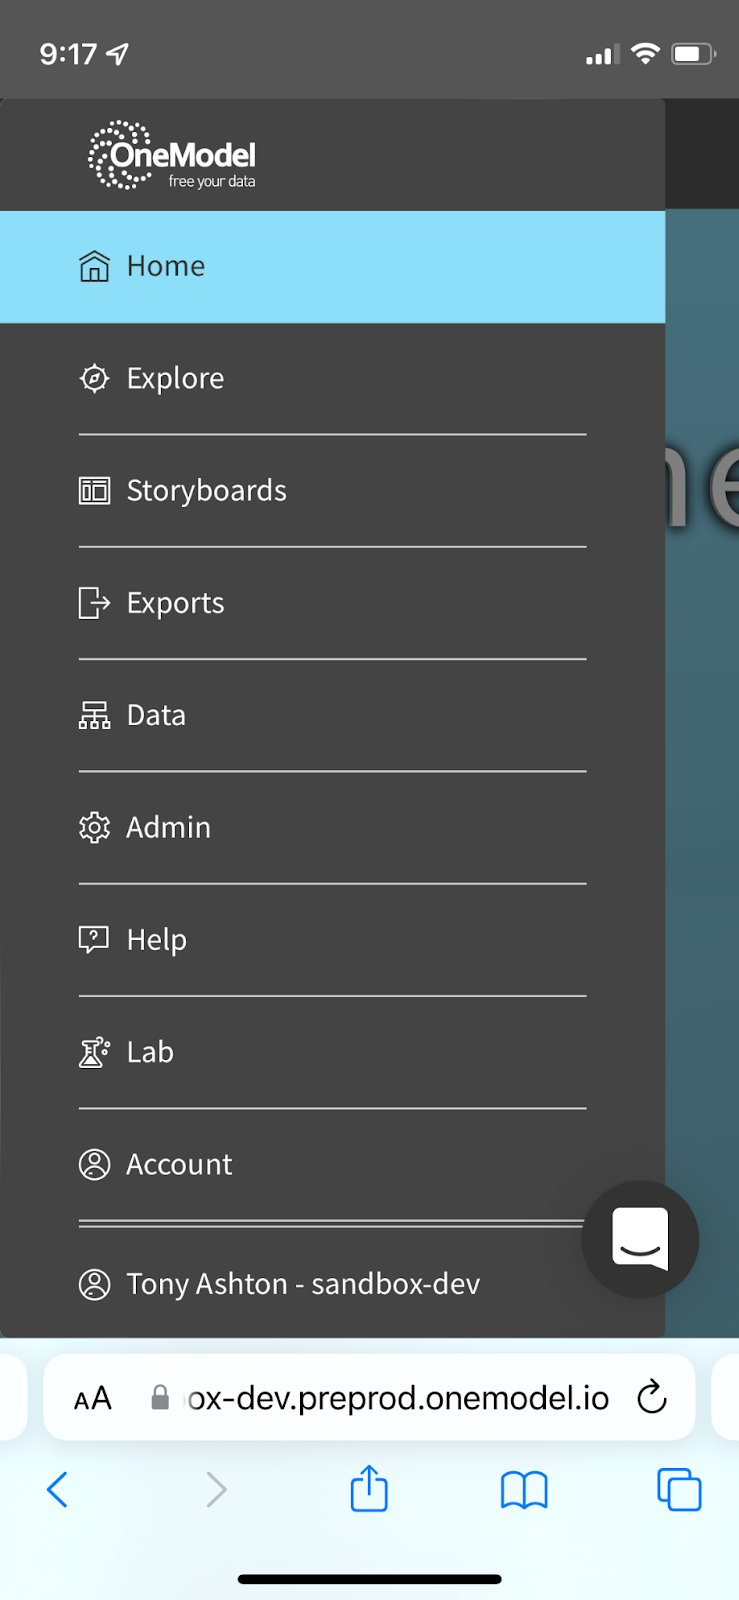Open the Storyboards menu item

[x=206, y=491]
